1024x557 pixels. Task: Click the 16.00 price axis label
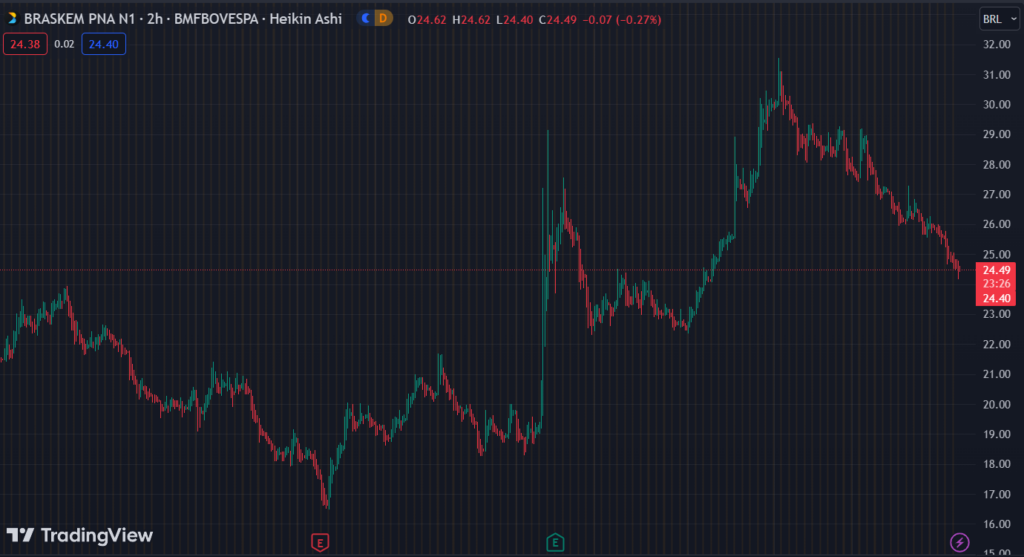[x=997, y=524]
